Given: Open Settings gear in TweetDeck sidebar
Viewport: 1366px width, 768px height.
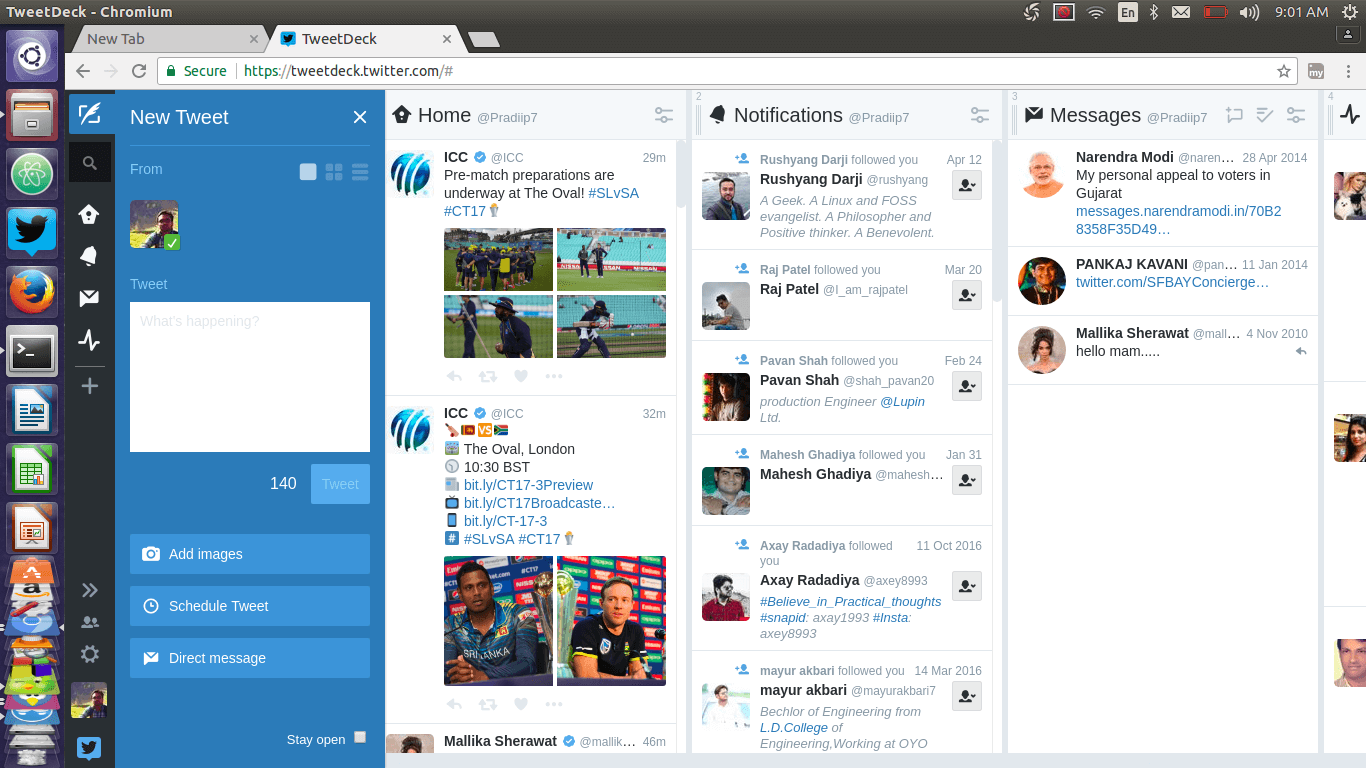Looking at the screenshot, I should pyautogui.click(x=89, y=654).
